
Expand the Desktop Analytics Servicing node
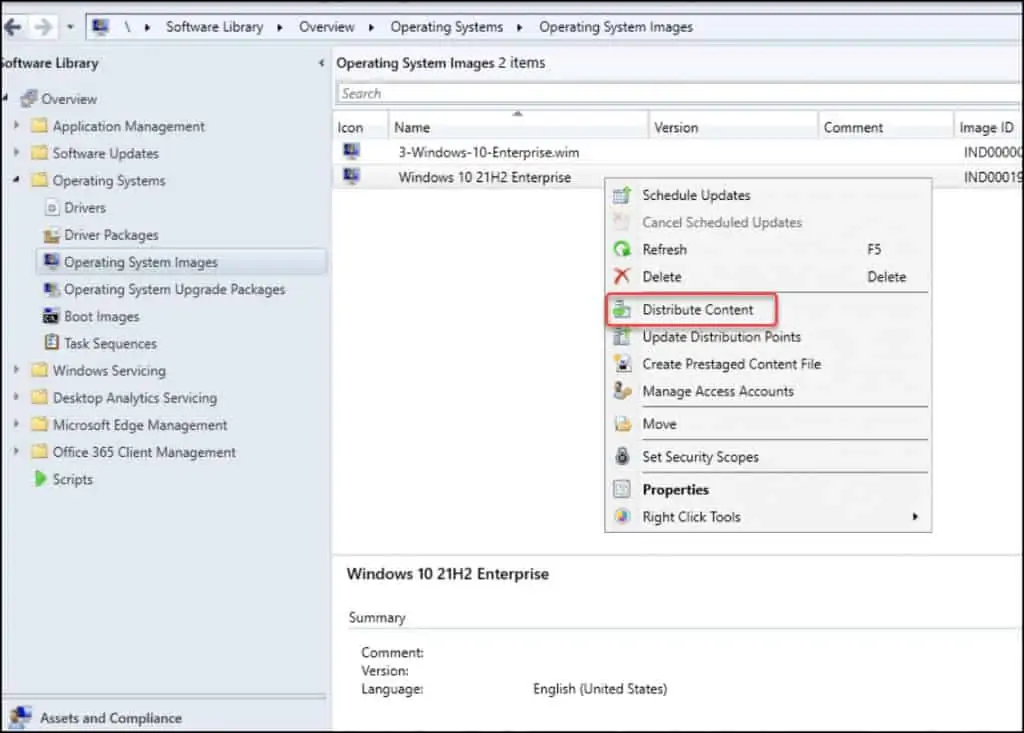tap(16, 397)
